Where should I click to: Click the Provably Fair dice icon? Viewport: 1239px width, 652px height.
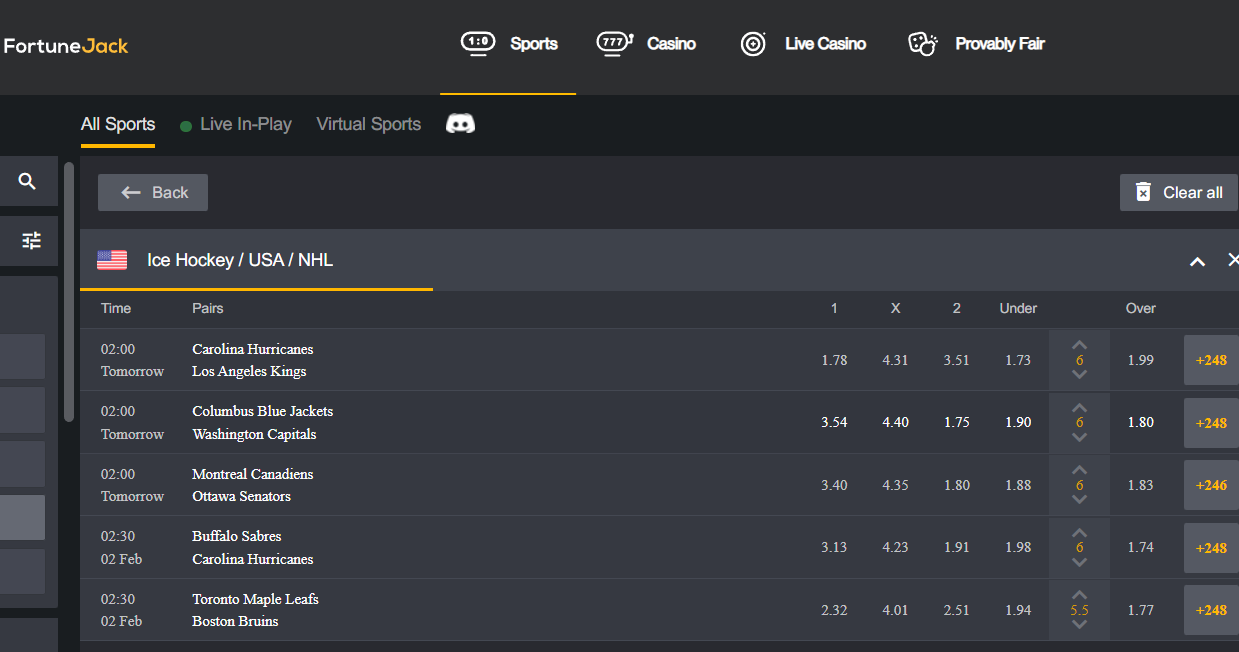[922, 44]
